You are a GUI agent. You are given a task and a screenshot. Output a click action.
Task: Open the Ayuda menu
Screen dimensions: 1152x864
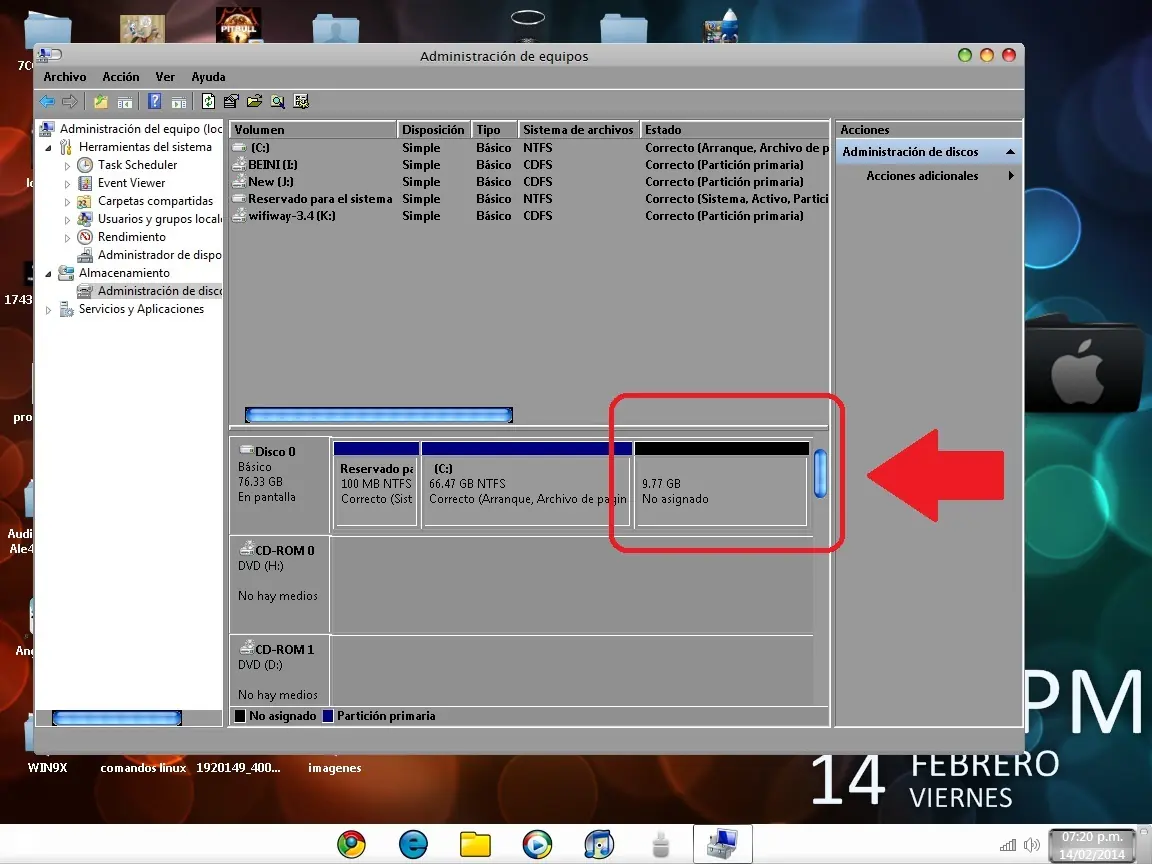click(x=208, y=76)
